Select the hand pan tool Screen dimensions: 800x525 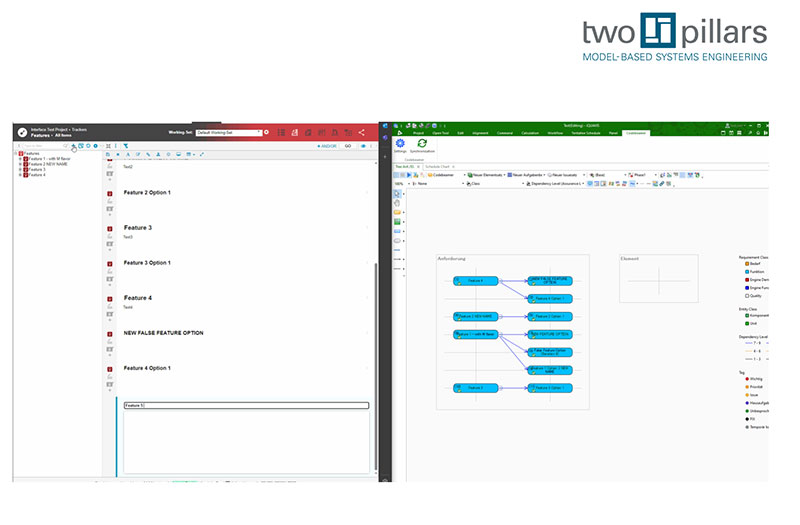point(397,203)
